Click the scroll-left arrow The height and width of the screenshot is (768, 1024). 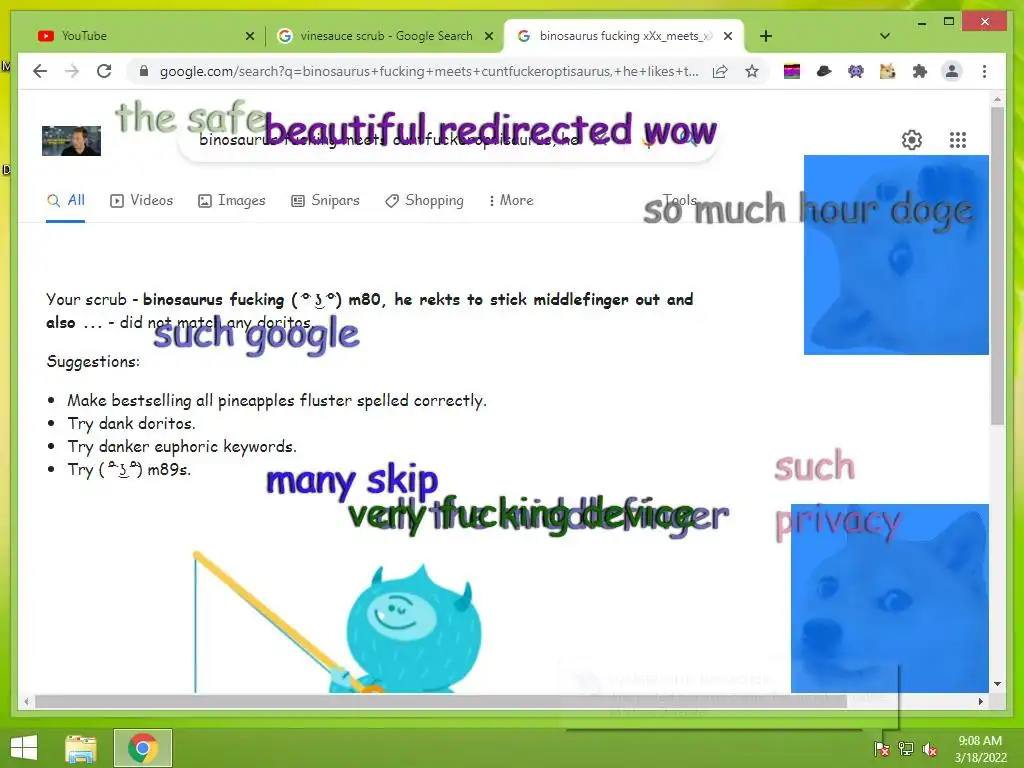[x=26, y=701]
